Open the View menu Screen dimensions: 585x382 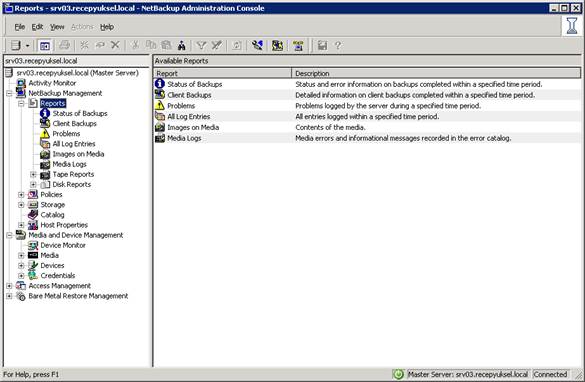(57, 27)
